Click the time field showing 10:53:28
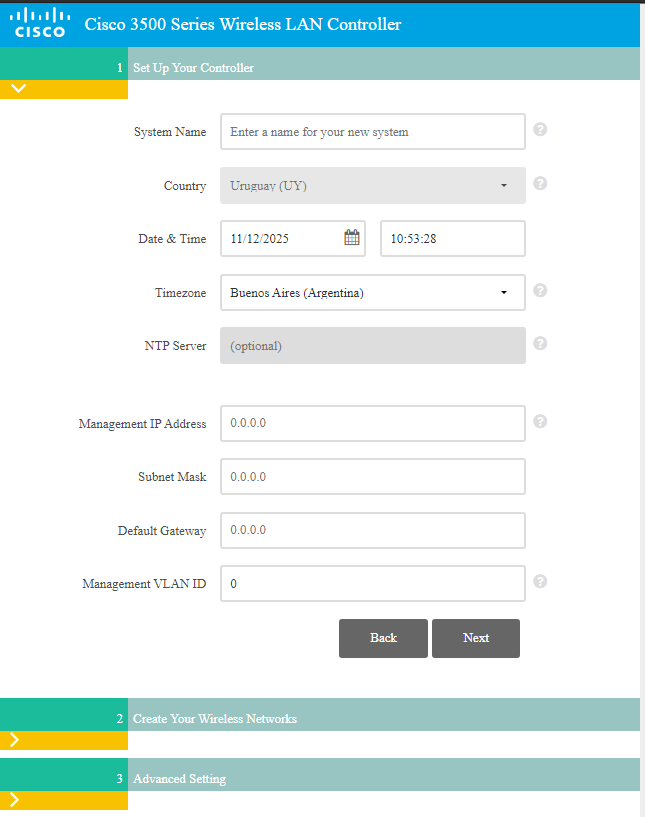The height and width of the screenshot is (817, 645). [x=452, y=239]
